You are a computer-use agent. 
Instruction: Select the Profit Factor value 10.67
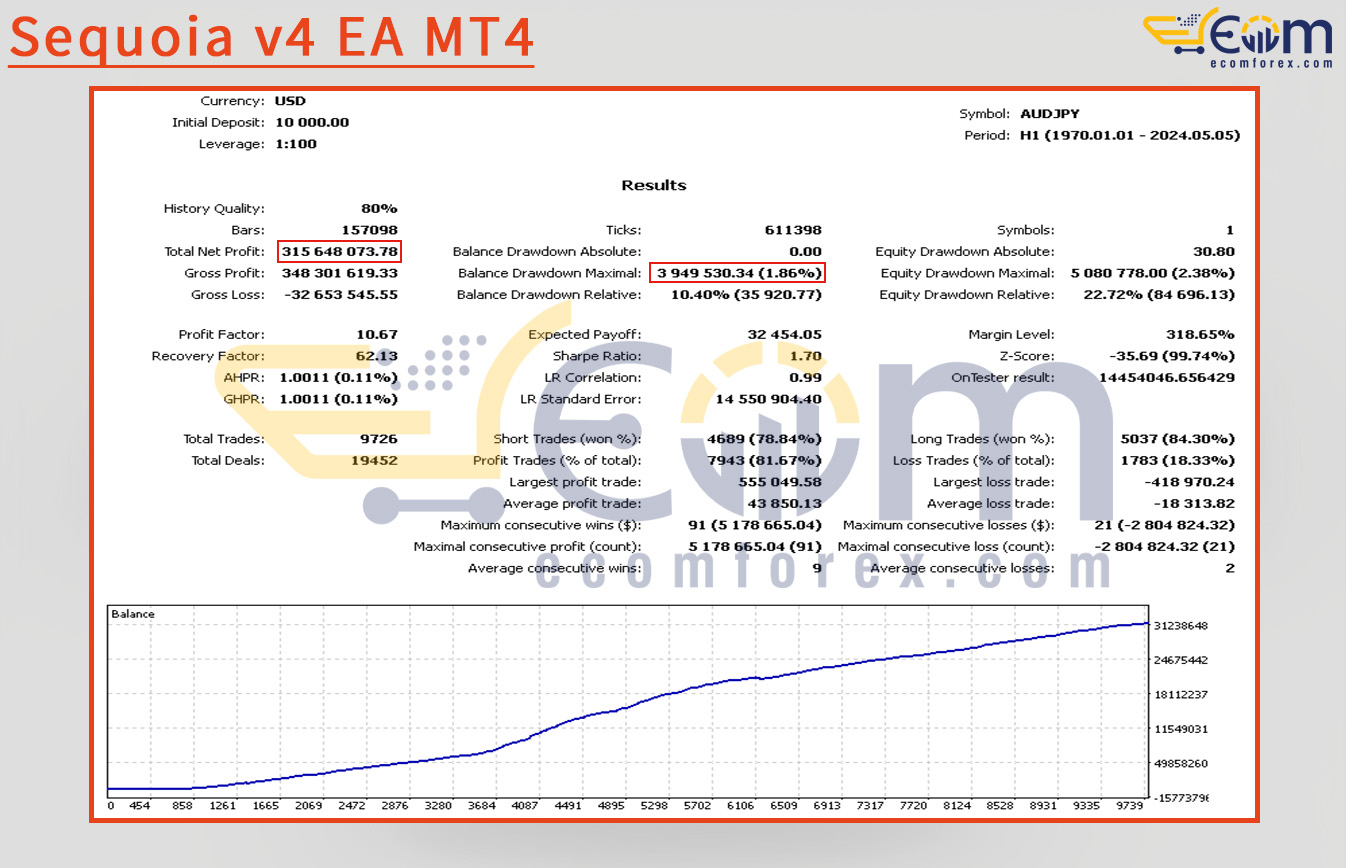coord(379,335)
